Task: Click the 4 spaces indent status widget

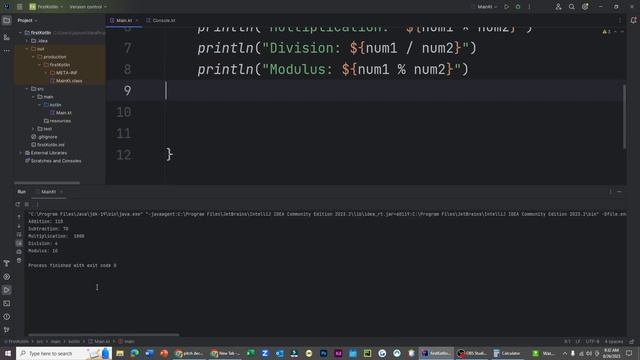Action: point(613,341)
